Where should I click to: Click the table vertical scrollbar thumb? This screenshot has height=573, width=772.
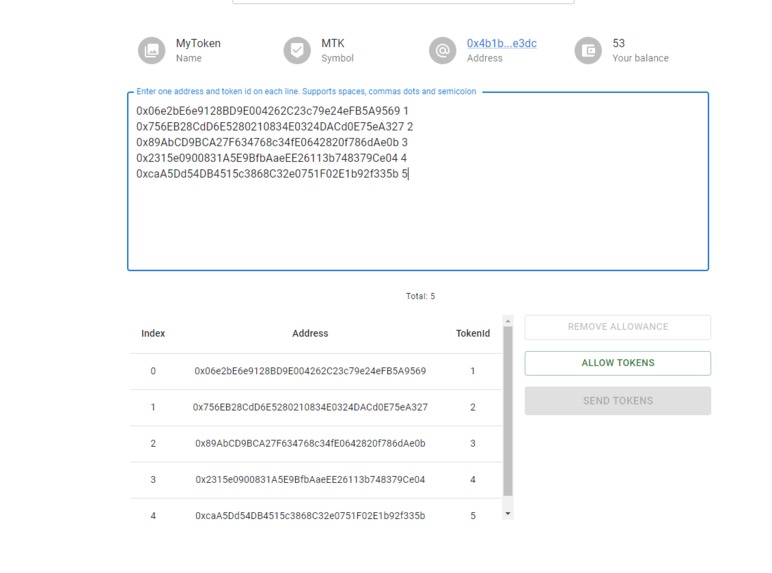[x=508, y=411]
